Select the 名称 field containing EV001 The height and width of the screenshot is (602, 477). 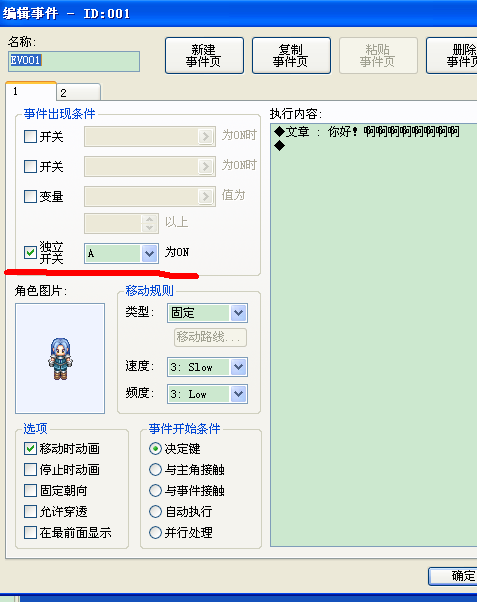tap(74, 61)
